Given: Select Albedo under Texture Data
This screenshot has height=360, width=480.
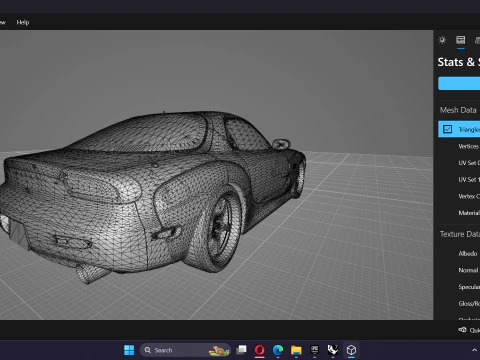Looking at the screenshot, I should (468, 254).
